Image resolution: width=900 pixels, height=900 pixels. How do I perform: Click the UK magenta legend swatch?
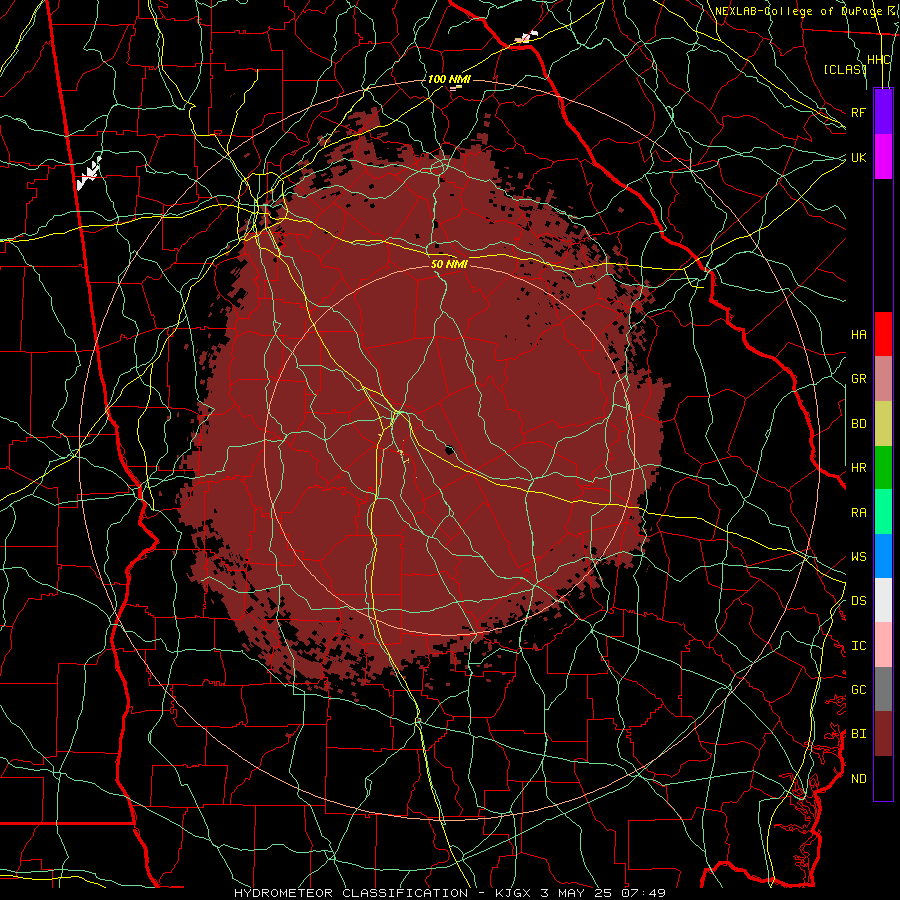883,157
